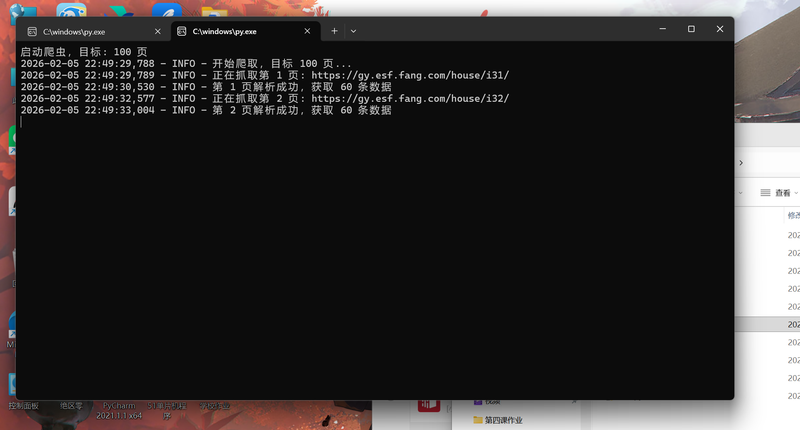Image resolution: width=800 pixels, height=430 pixels.
Task: Switch to the inactive C:\windows\py.exe tab
Action: coord(94,32)
